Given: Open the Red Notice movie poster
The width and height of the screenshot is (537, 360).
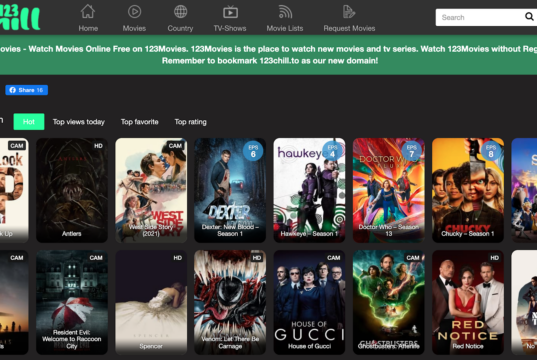Looking at the screenshot, I should point(468,302).
